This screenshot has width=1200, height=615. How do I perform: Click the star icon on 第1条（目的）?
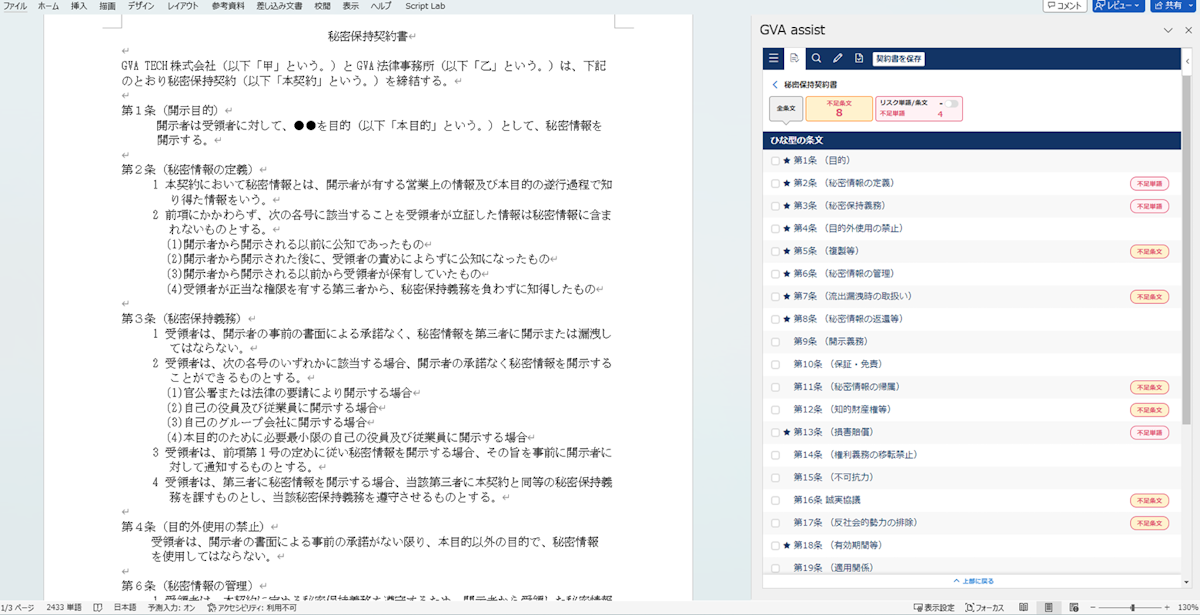(x=787, y=160)
